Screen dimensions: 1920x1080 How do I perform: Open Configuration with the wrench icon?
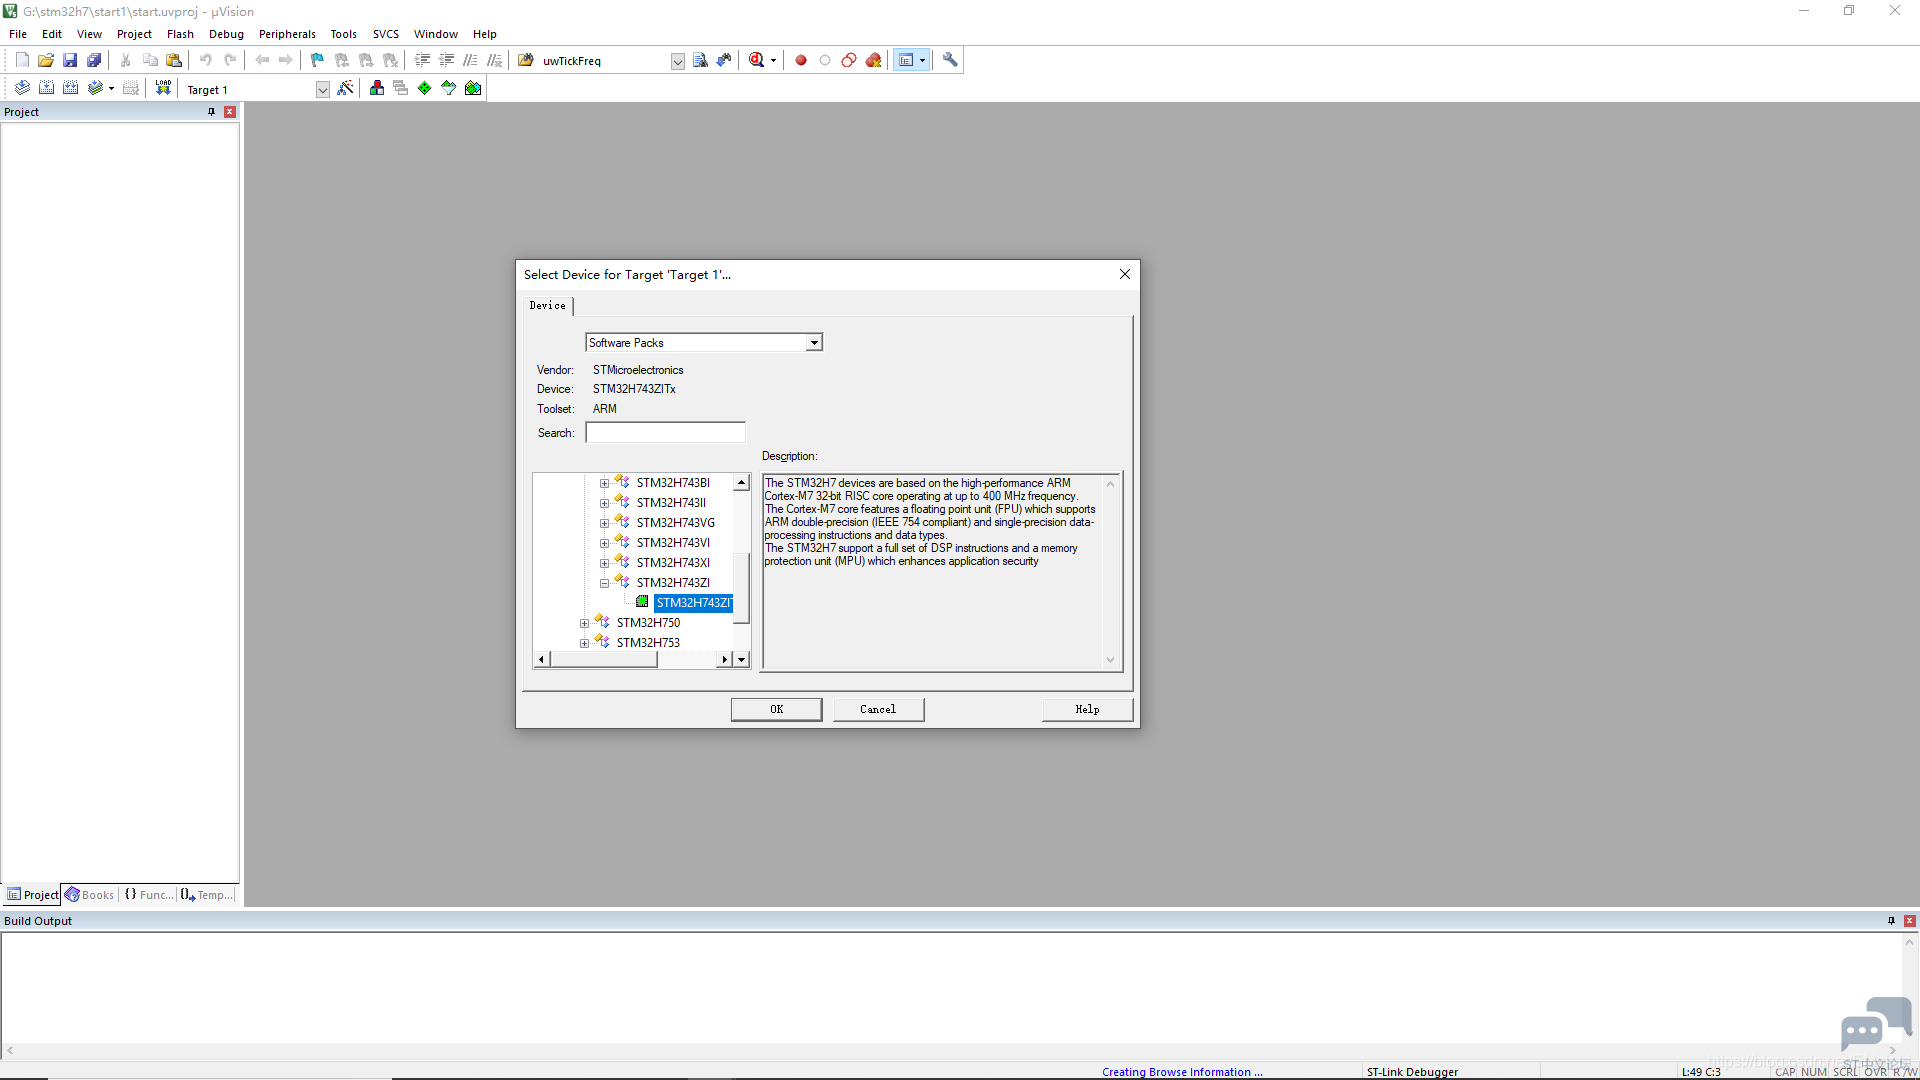[950, 61]
